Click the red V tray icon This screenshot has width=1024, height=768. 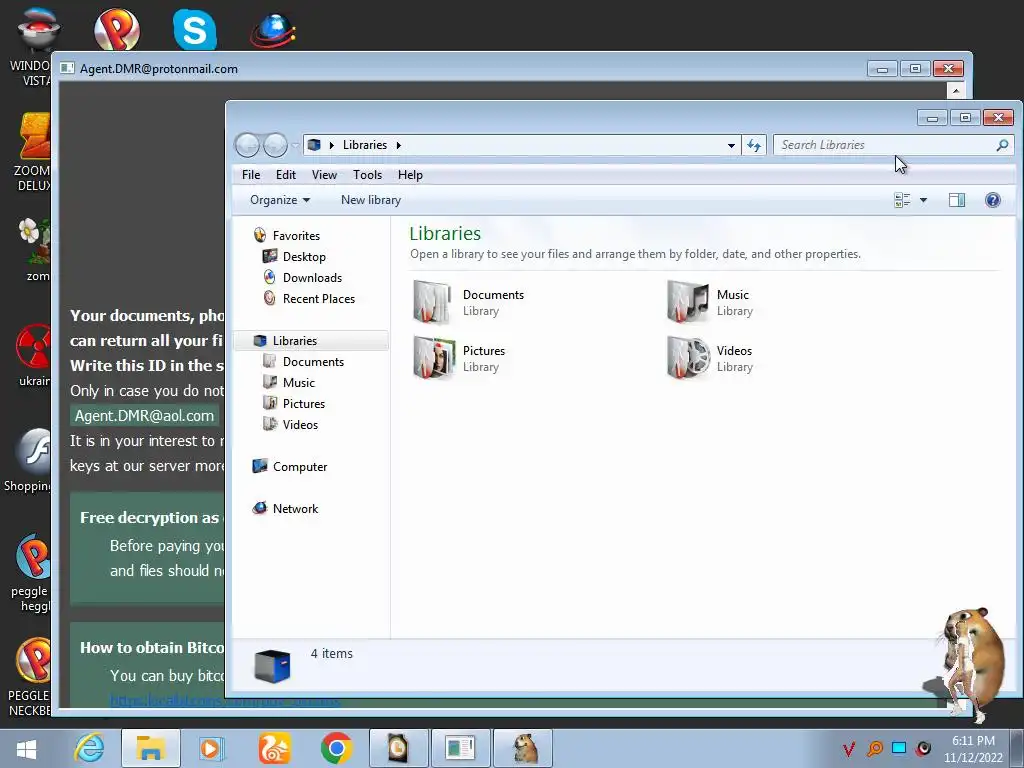849,749
